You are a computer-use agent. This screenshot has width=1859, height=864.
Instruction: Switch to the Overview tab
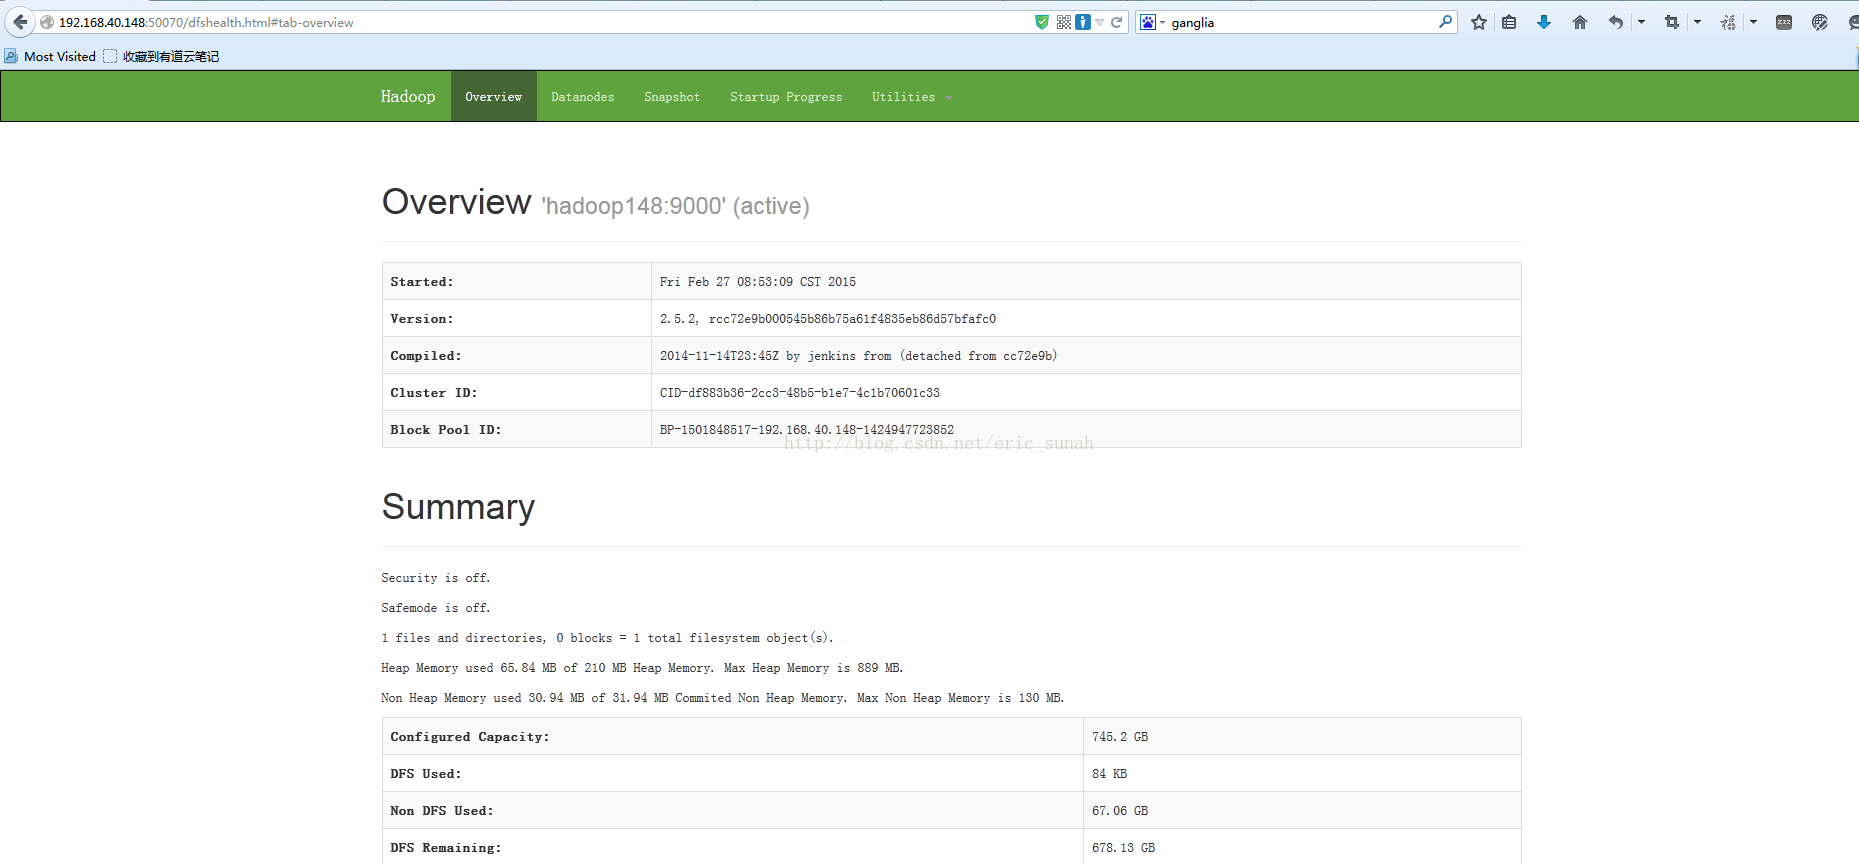pos(494,96)
